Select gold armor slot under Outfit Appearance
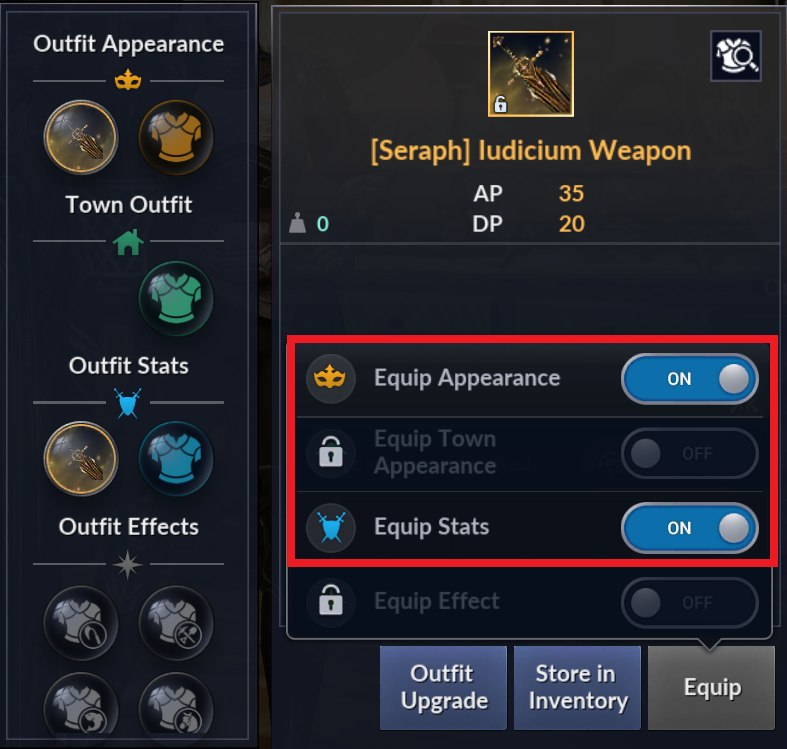 point(176,137)
